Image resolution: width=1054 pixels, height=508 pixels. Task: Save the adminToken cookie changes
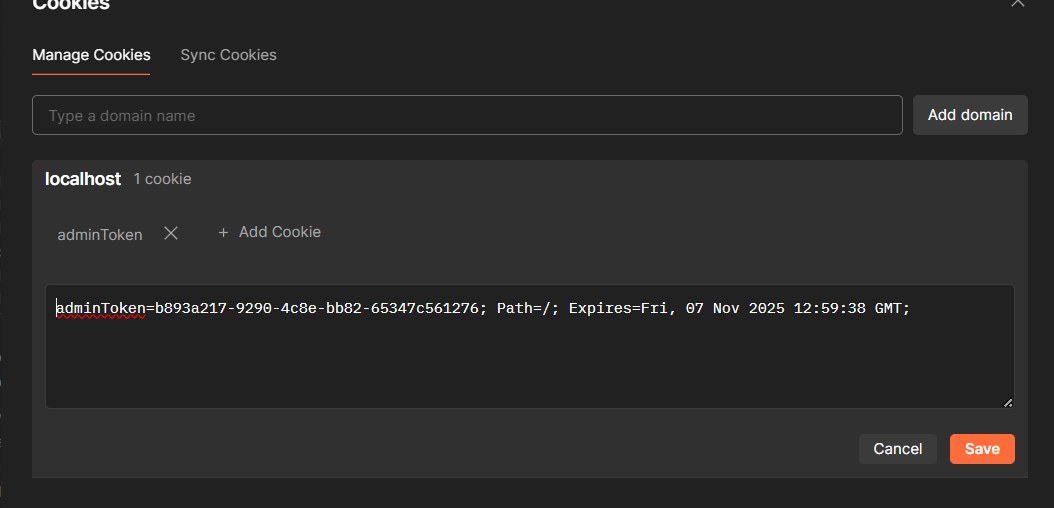coord(981,449)
